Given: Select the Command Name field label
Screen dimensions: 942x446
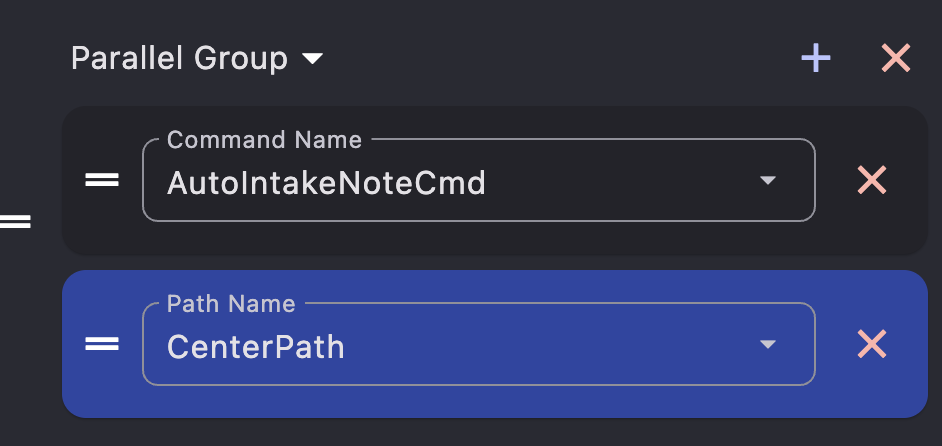Looking at the screenshot, I should tap(264, 140).
